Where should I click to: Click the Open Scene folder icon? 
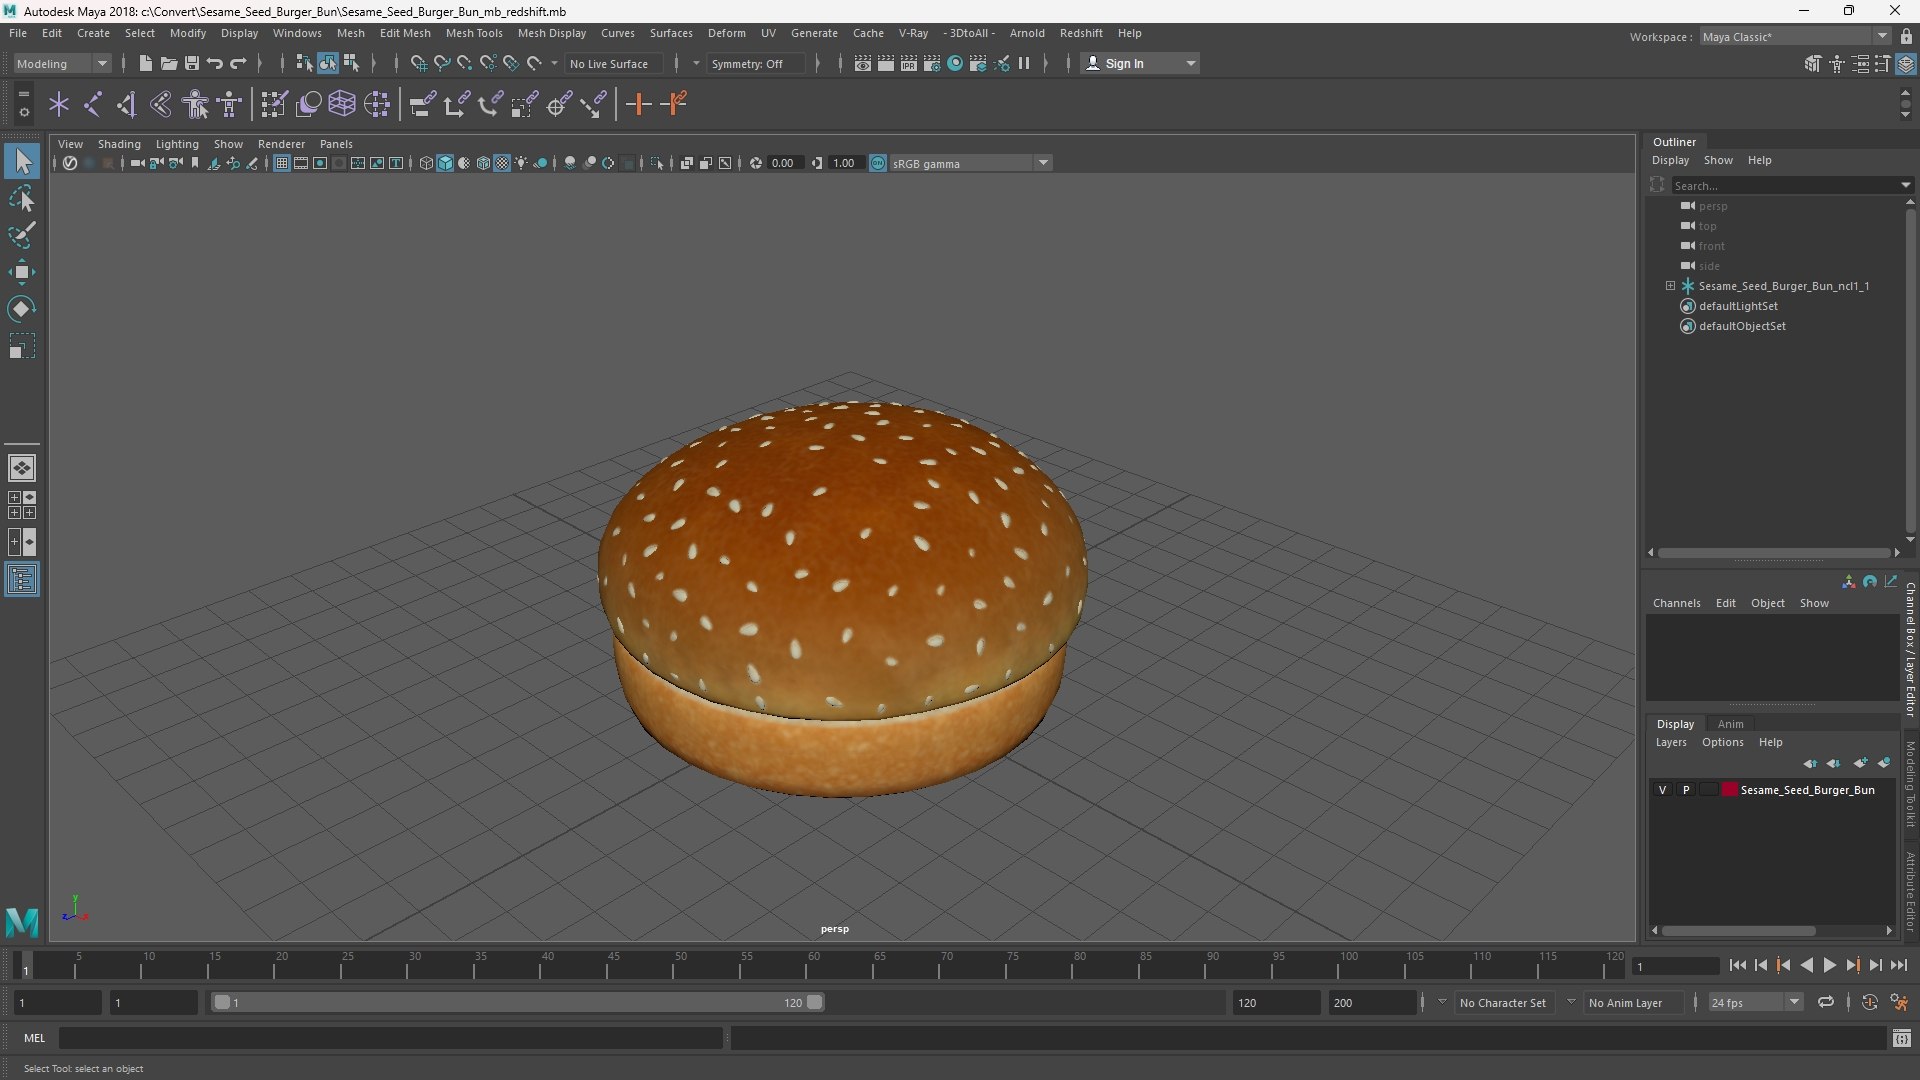[x=169, y=63]
